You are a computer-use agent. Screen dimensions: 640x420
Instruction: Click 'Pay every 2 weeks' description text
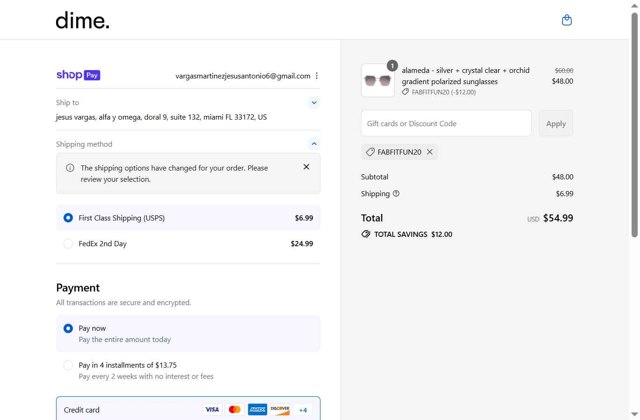click(x=146, y=376)
